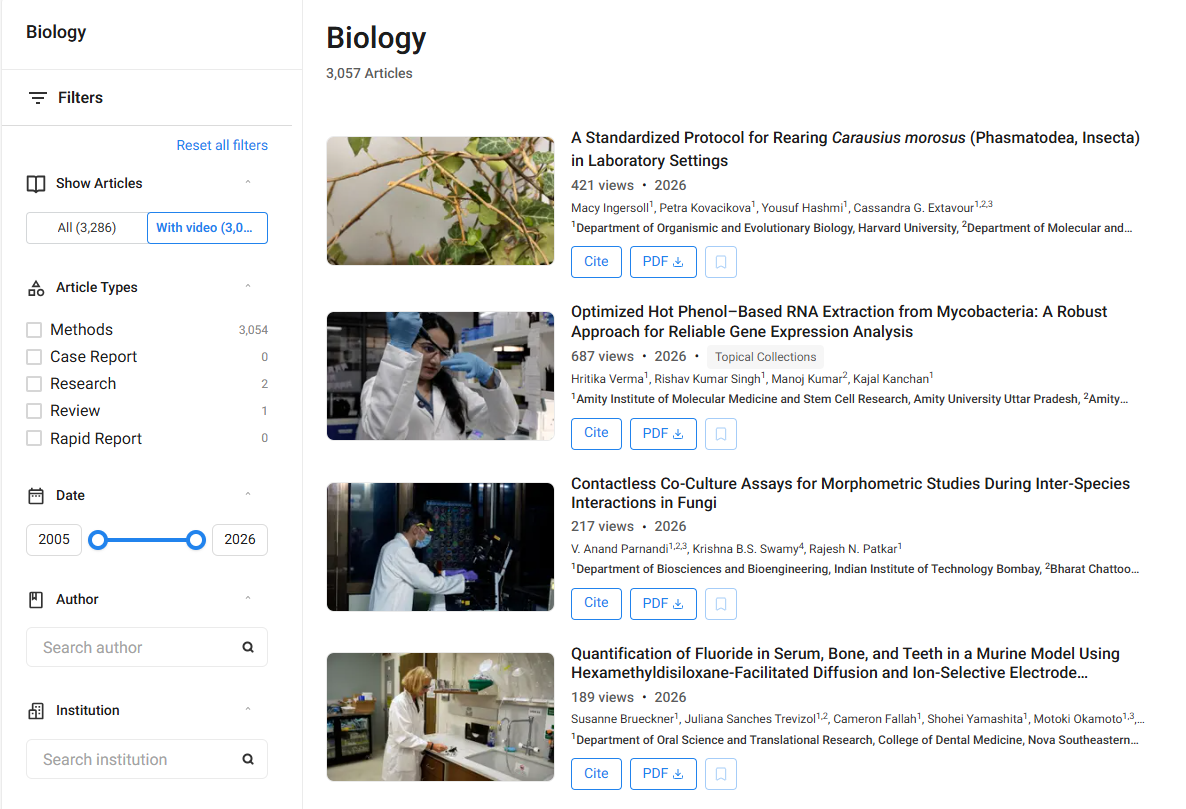Download PDF of Hot Phenol RNA Extraction article
The width and height of the screenshot is (1186, 809).
point(663,434)
